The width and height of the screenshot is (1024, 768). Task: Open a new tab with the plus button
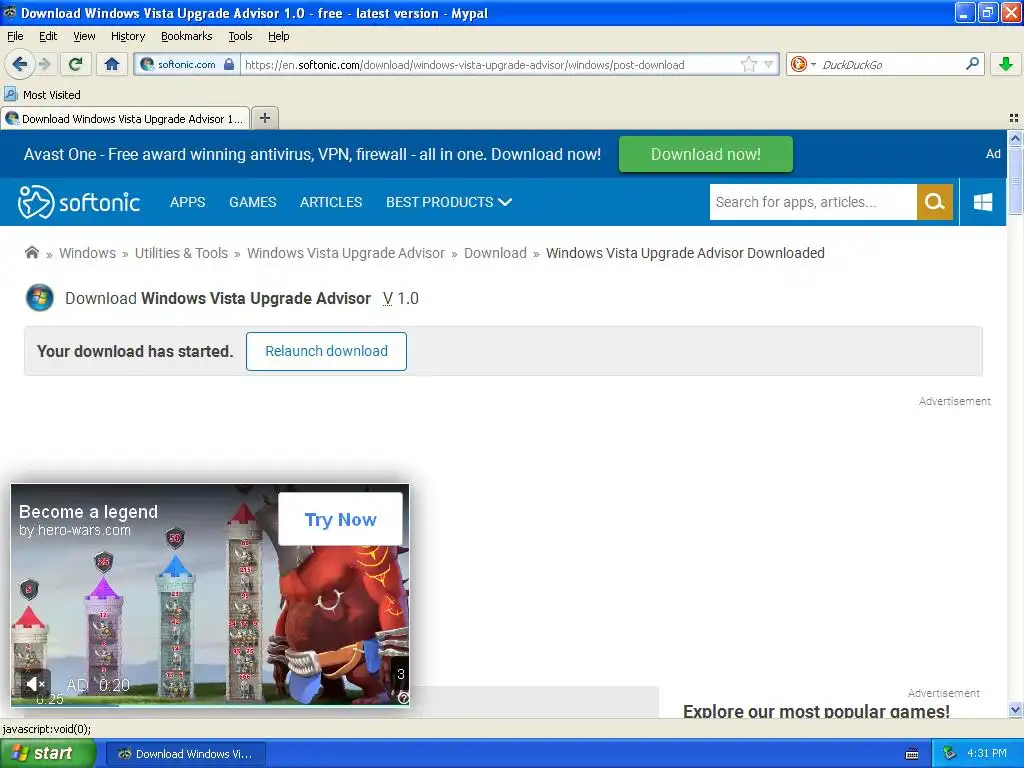click(264, 118)
